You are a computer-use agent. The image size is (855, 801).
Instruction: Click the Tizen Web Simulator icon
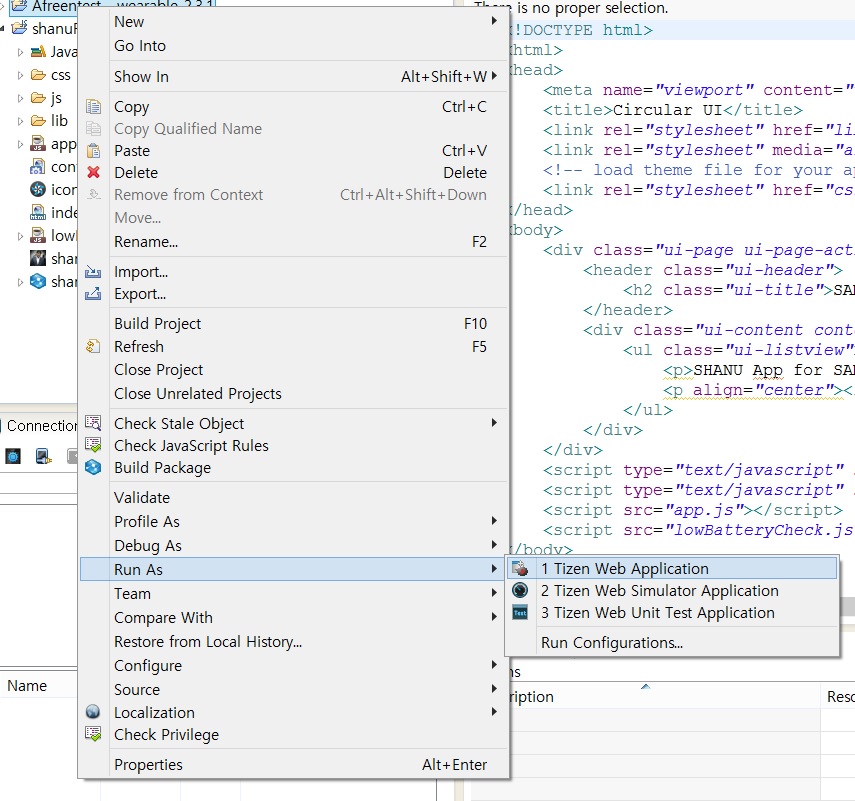tap(520, 590)
